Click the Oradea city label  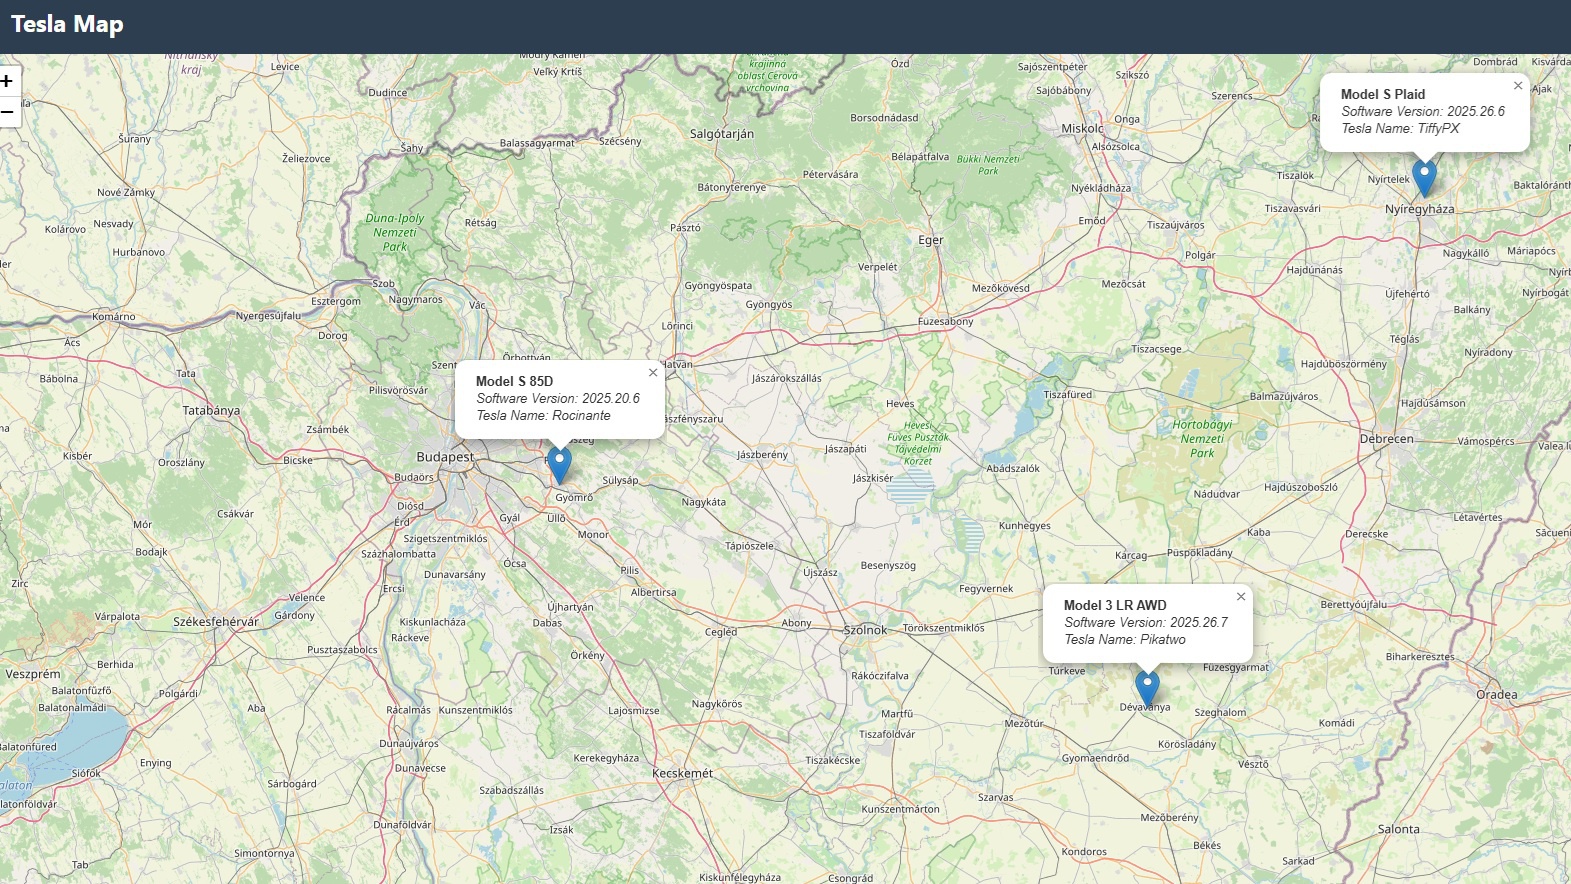1497,695
